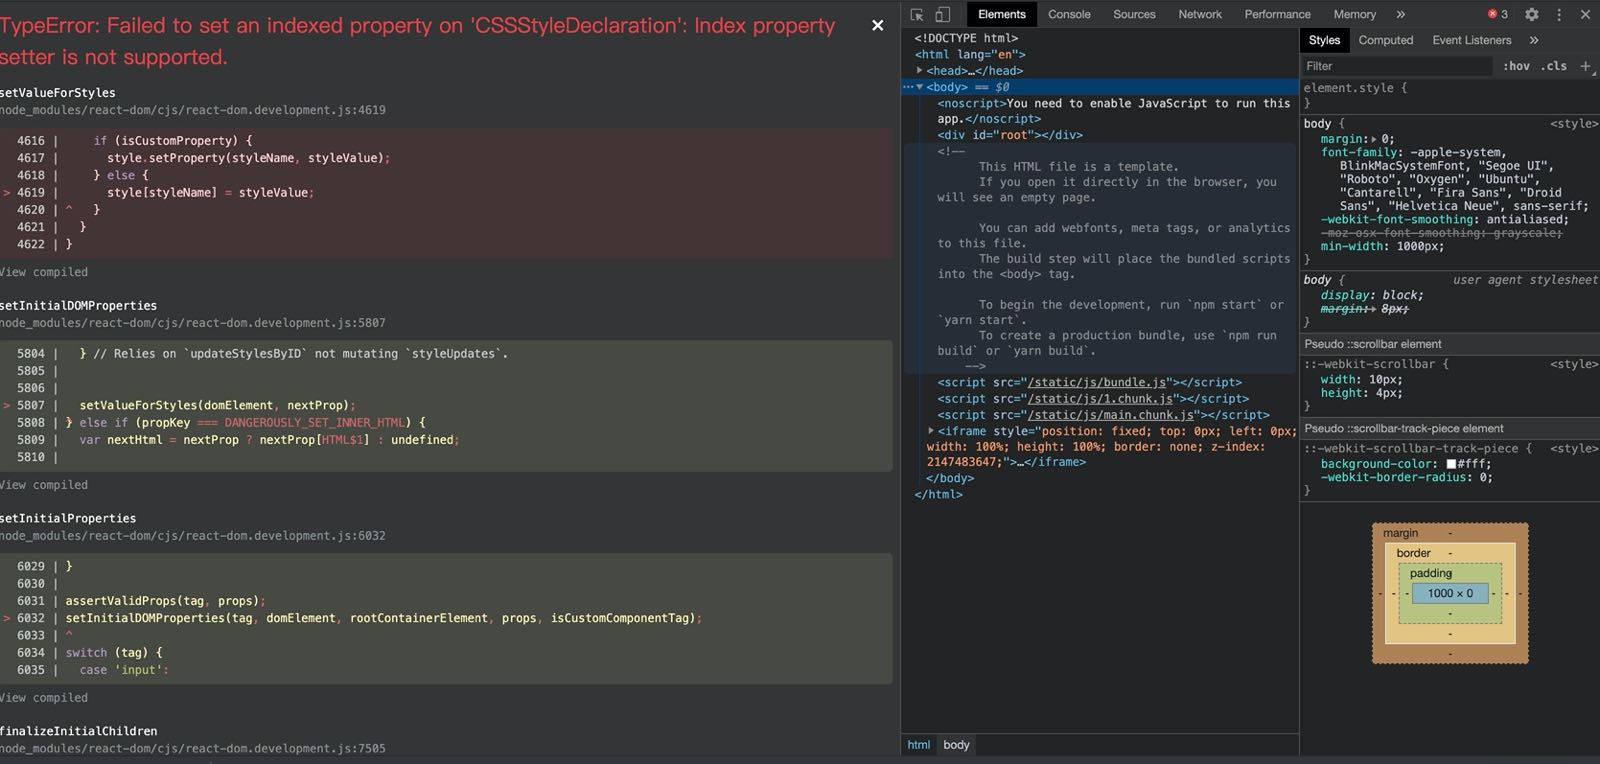Open the Event Listeners sidebar tab
The height and width of the screenshot is (764, 1600).
pyautogui.click(x=1471, y=40)
